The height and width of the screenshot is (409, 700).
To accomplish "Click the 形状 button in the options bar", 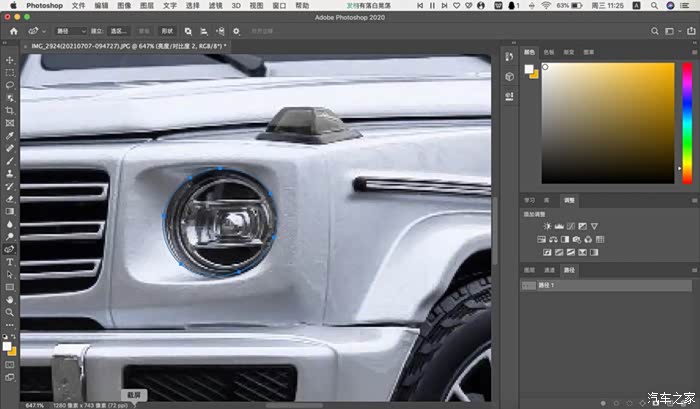I will [168, 31].
